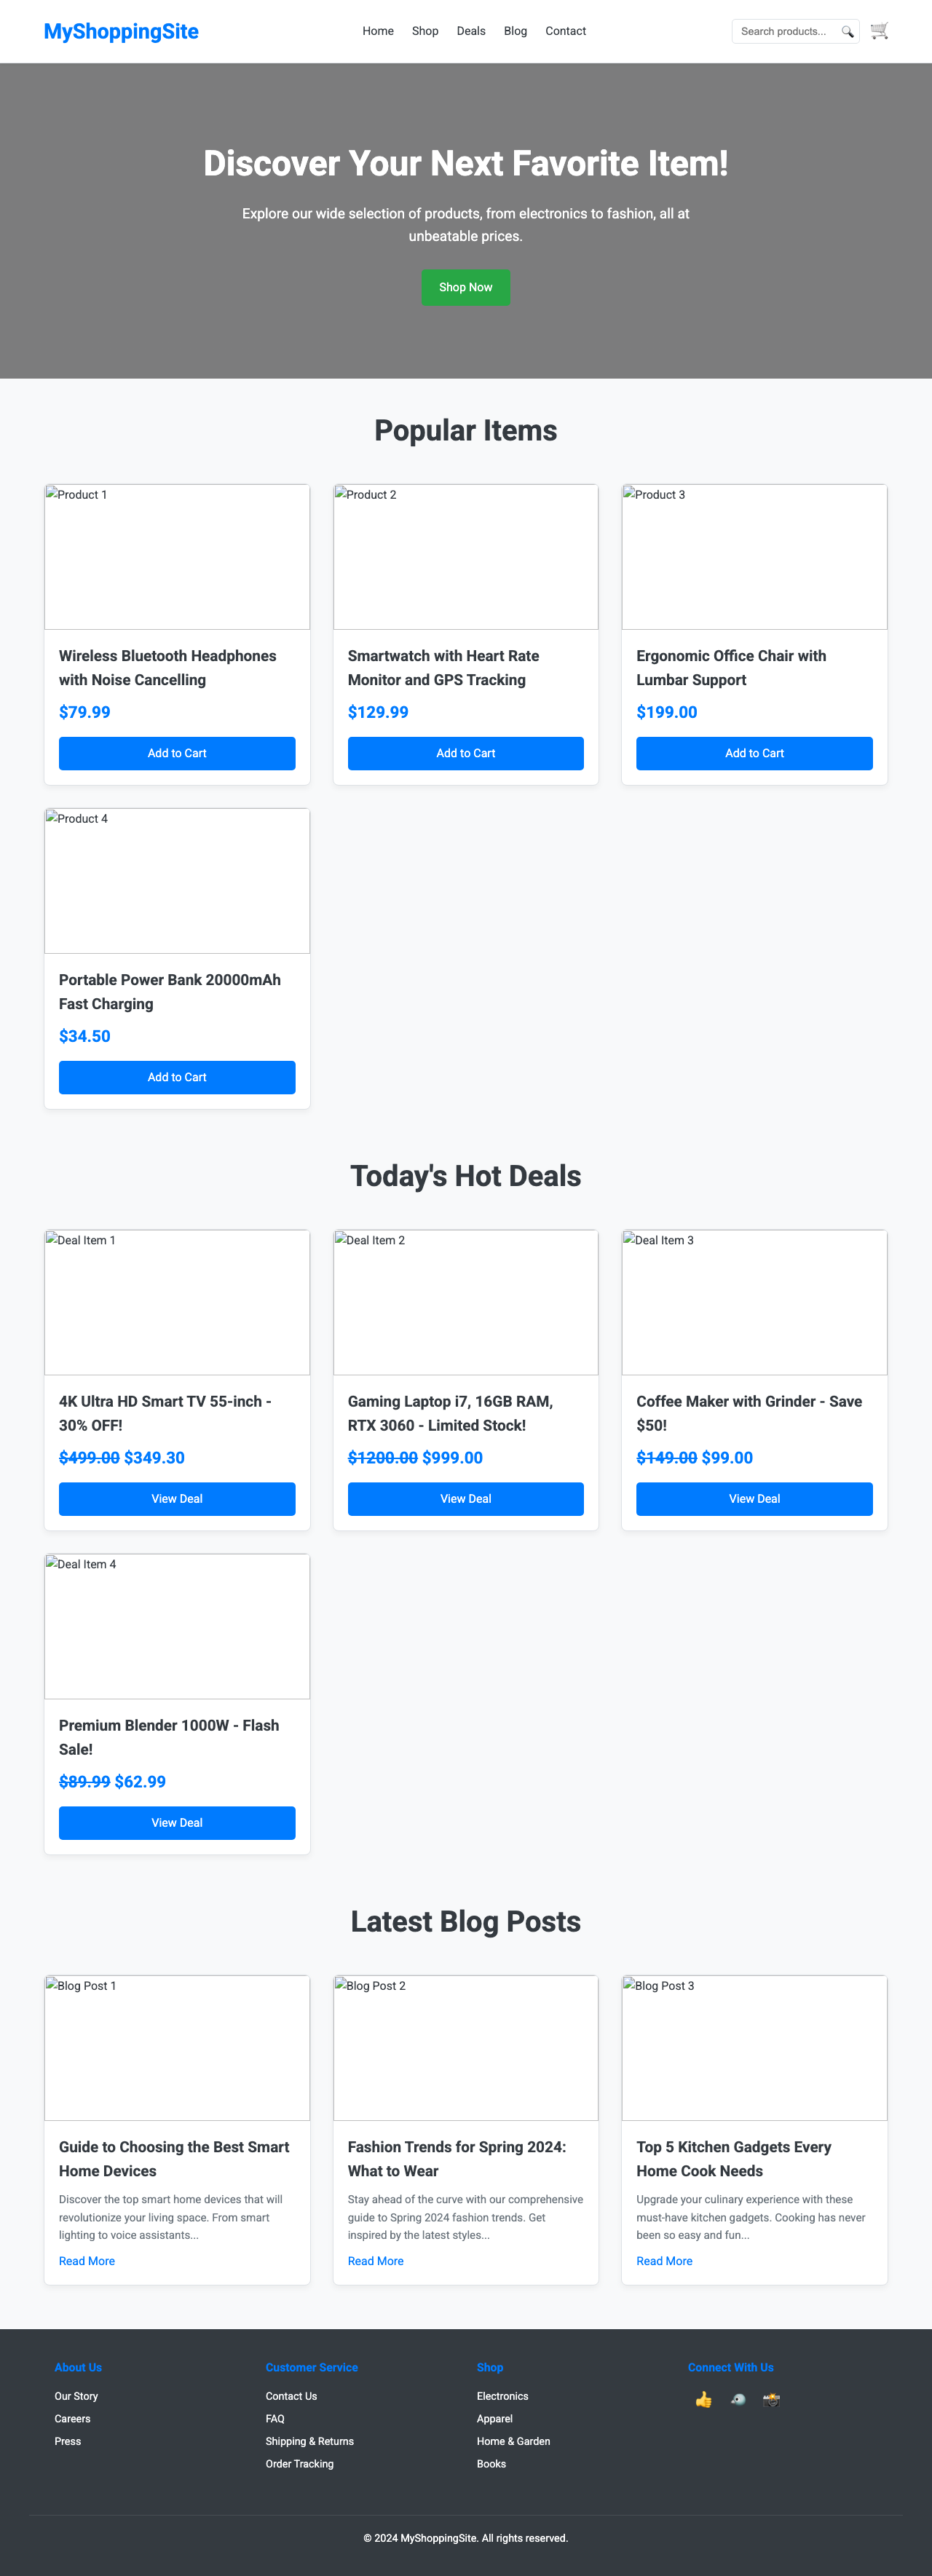Click the MyShoppingSite logo
Viewport: 932px width, 2576px height.
[x=121, y=31]
